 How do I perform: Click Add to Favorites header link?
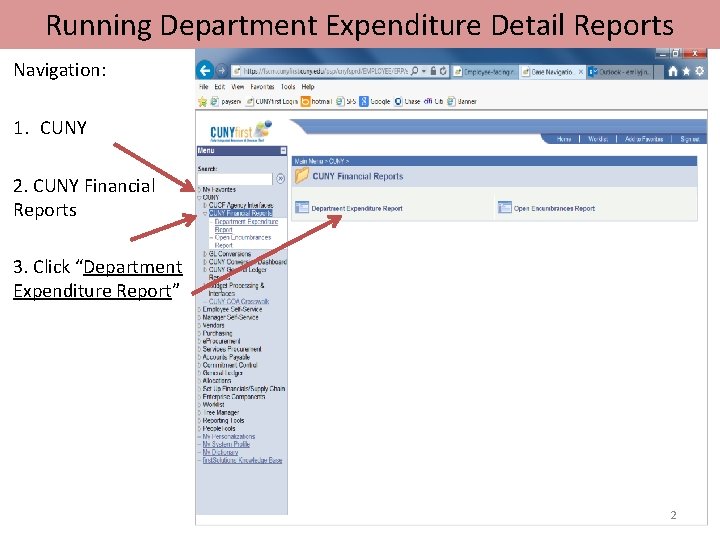click(x=644, y=139)
